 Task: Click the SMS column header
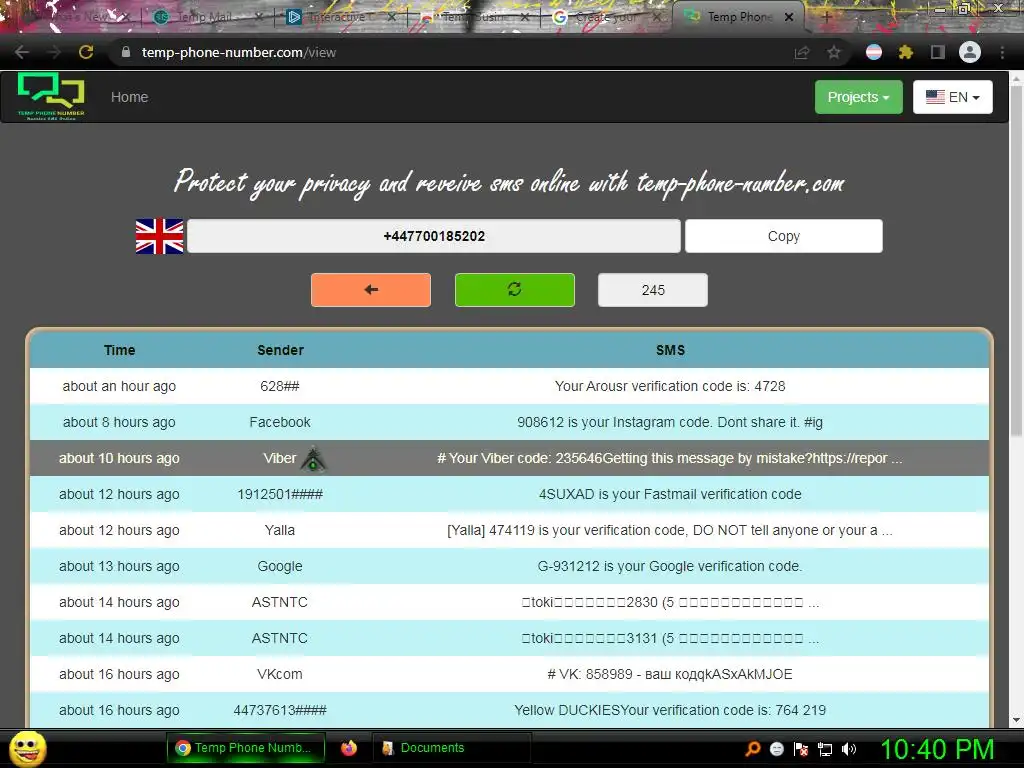(x=670, y=350)
